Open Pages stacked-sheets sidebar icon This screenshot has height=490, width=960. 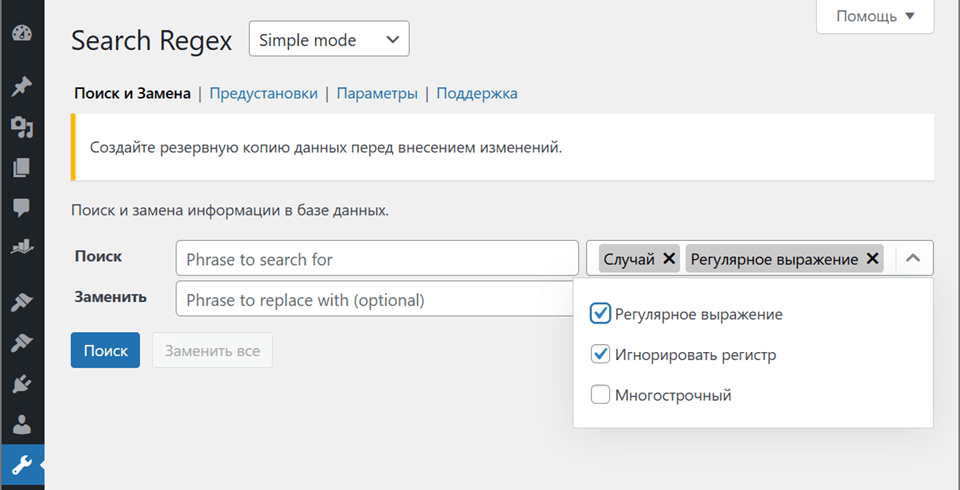click(22, 167)
